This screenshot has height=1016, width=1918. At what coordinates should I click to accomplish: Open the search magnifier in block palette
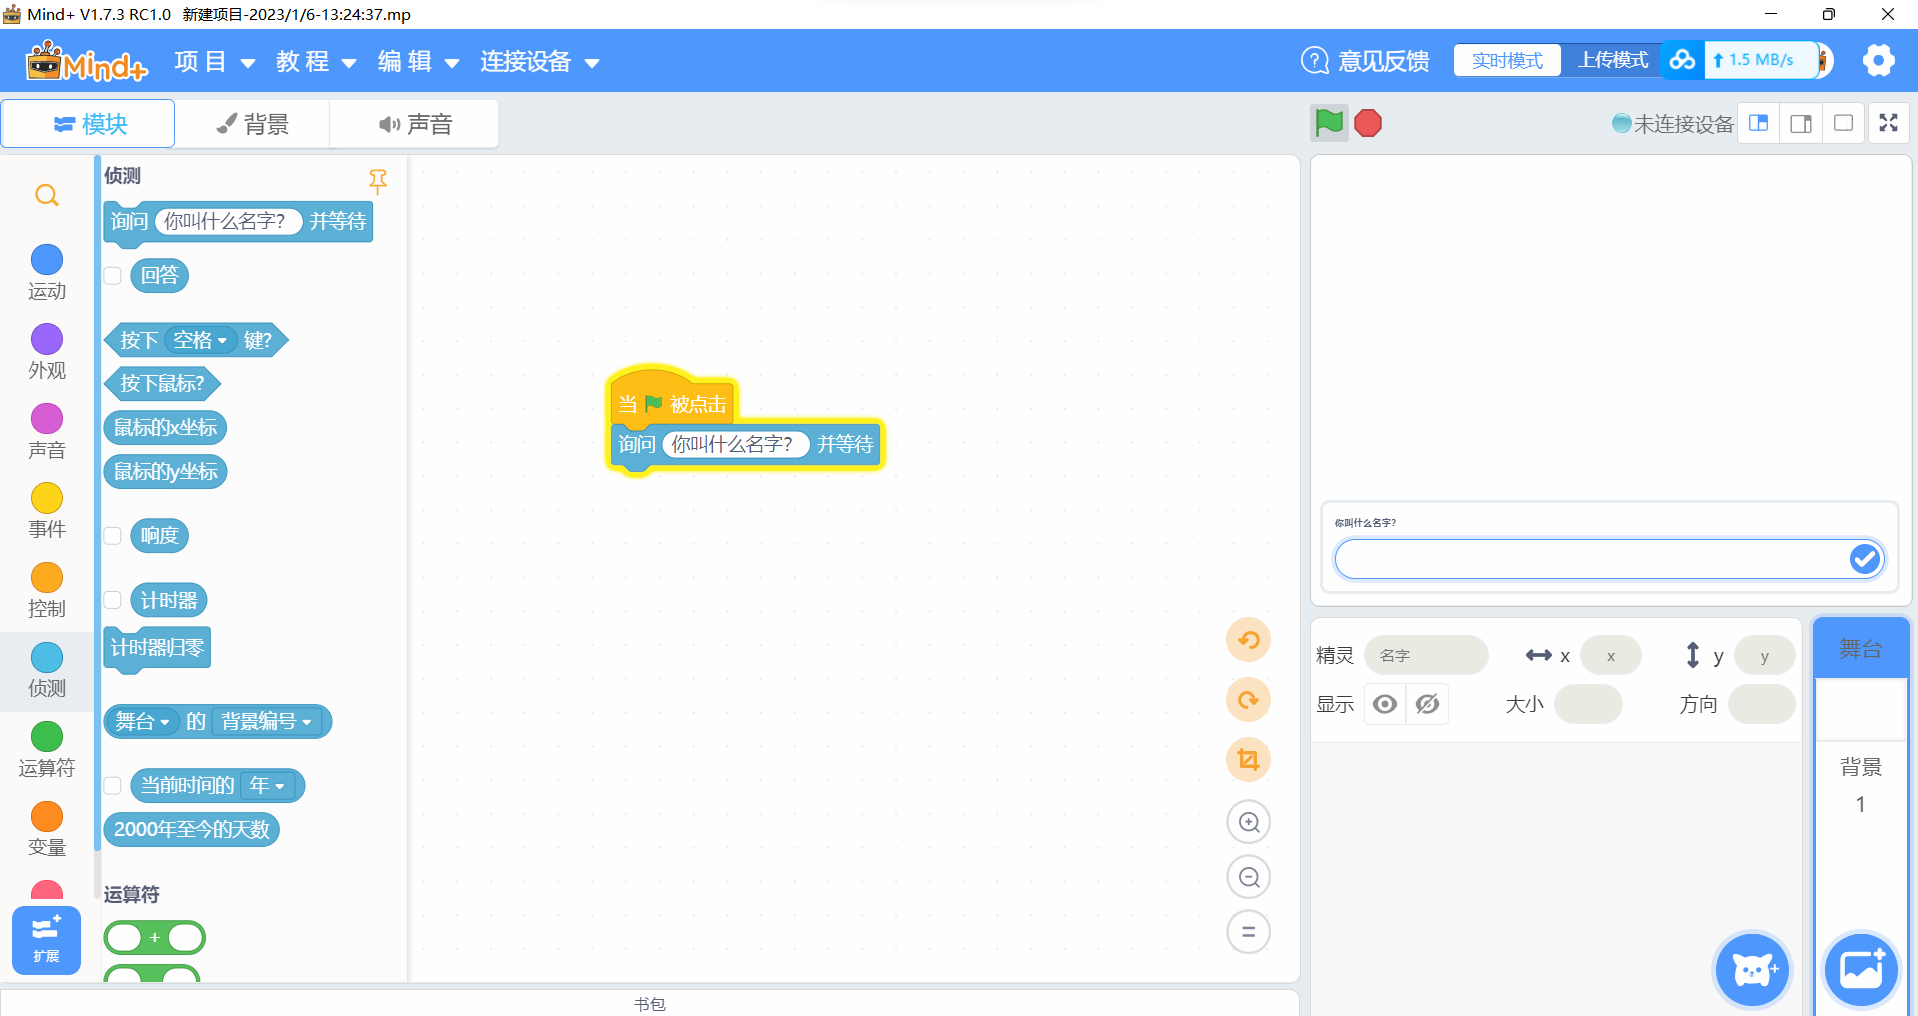point(47,195)
